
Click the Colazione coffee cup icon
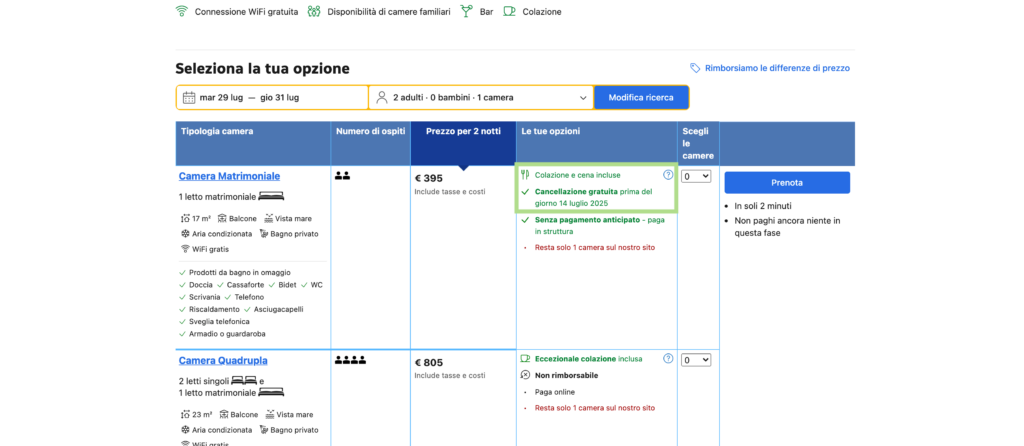tap(510, 12)
